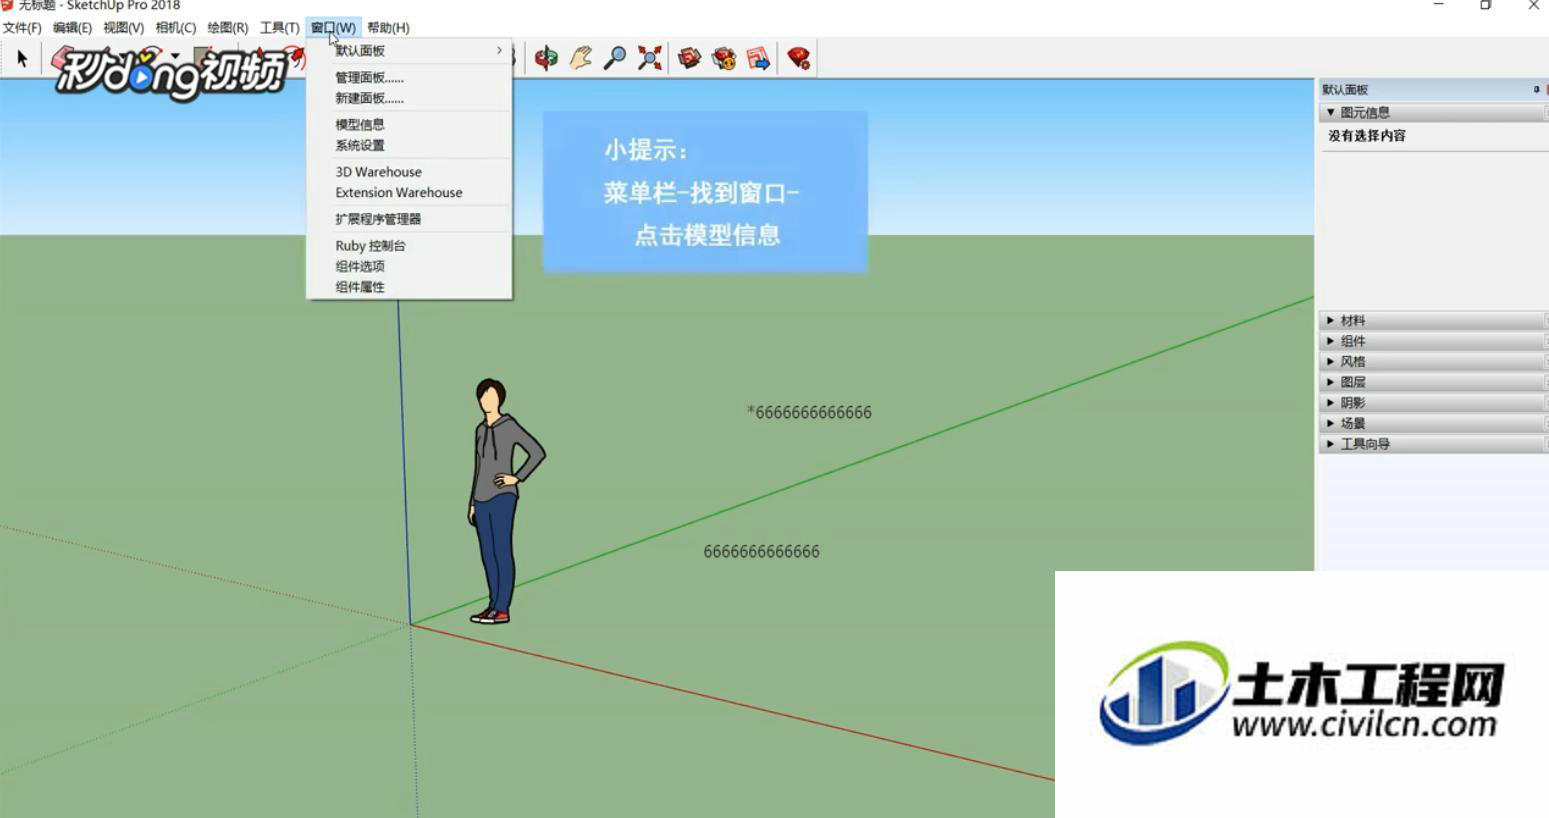Screen dimensions: 1549x818
Task: Choose 组件属性 menu entry
Action: 409,287
